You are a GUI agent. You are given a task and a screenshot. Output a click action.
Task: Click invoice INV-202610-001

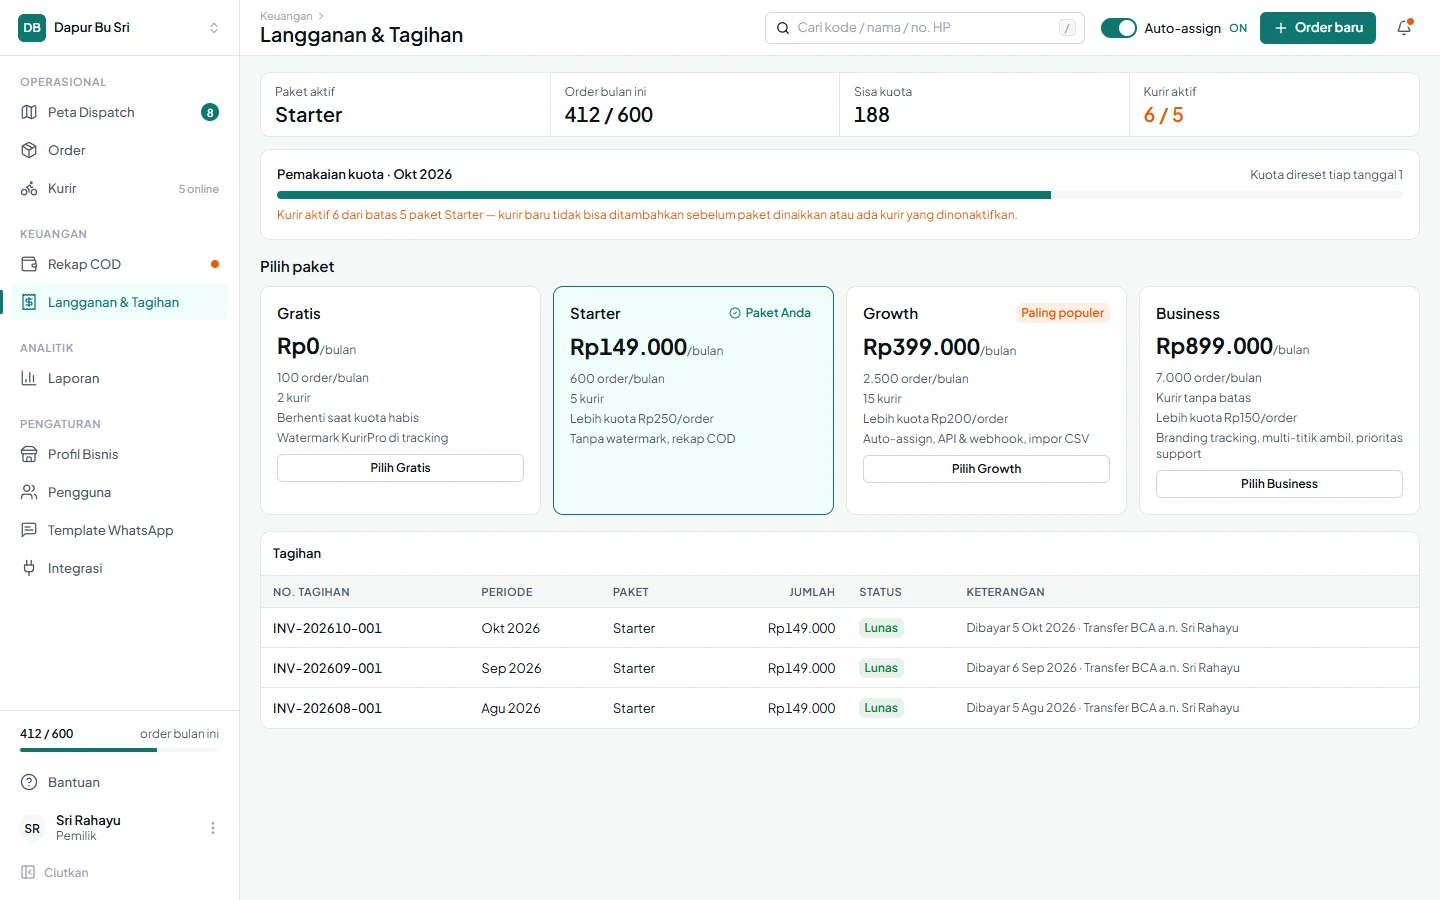pyautogui.click(x=327, y=628)
